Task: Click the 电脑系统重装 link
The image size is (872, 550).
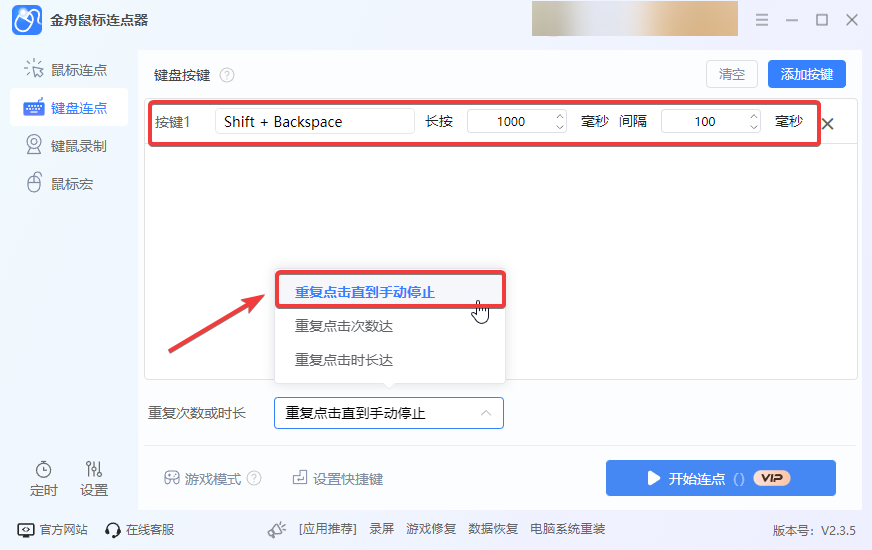Action: coord(567,529)
